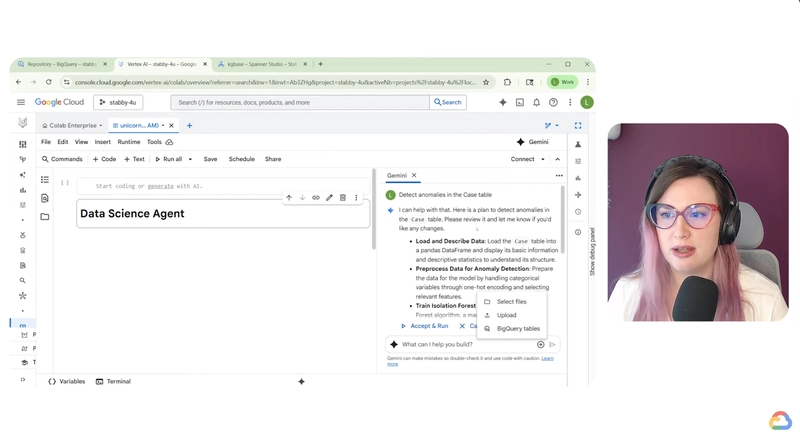
Task: Copy the cell link using the link icon
Action: (x=316, y=198)
